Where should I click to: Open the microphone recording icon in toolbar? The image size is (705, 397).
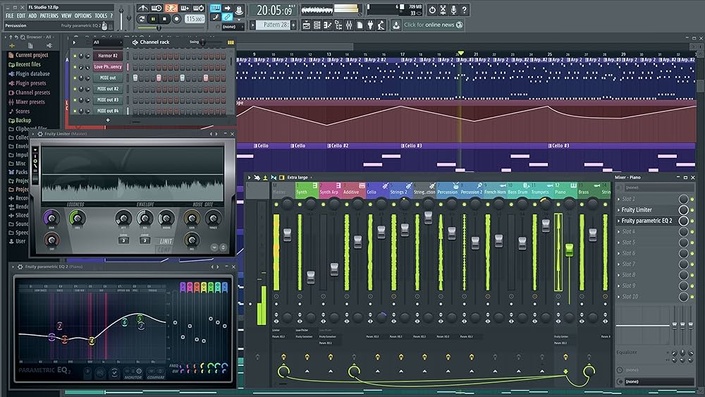[453, 9]
